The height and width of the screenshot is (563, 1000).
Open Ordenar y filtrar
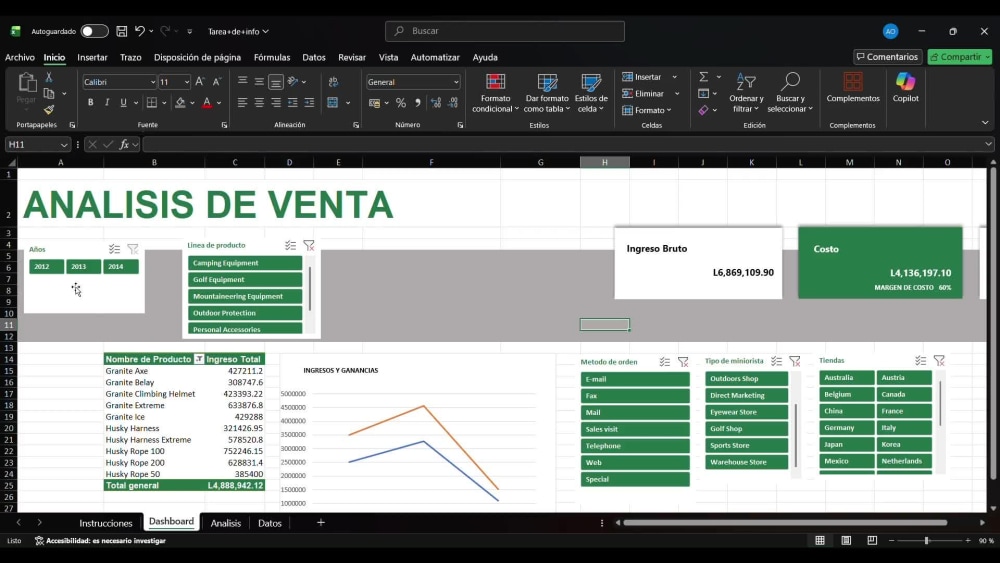746,93
